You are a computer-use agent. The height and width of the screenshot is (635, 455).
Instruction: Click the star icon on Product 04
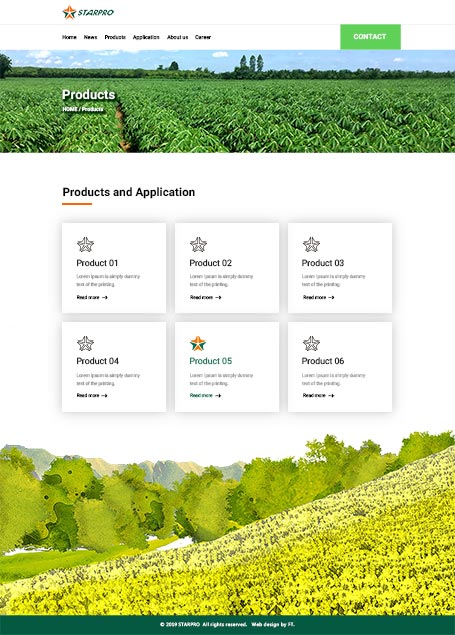point(85,343)
